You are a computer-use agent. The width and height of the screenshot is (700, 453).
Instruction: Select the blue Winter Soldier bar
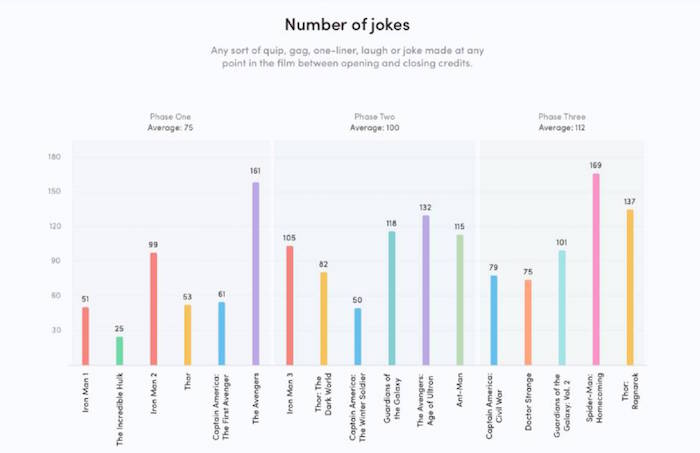tap(357, 336)
